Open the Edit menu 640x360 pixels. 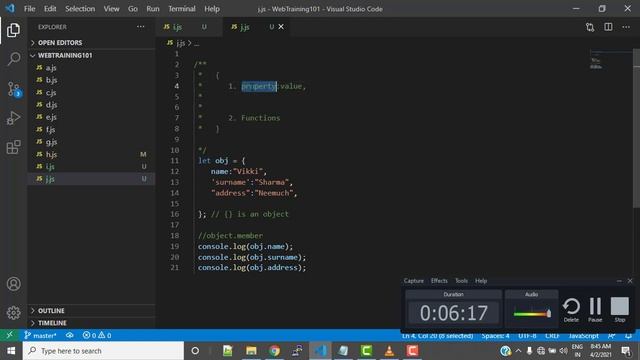pos(50,9)
